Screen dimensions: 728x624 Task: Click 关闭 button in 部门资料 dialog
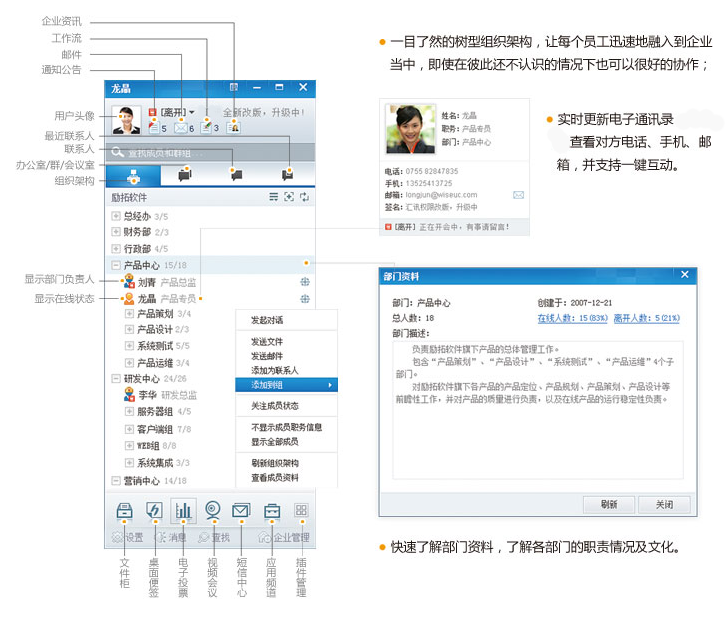(664, 505)
